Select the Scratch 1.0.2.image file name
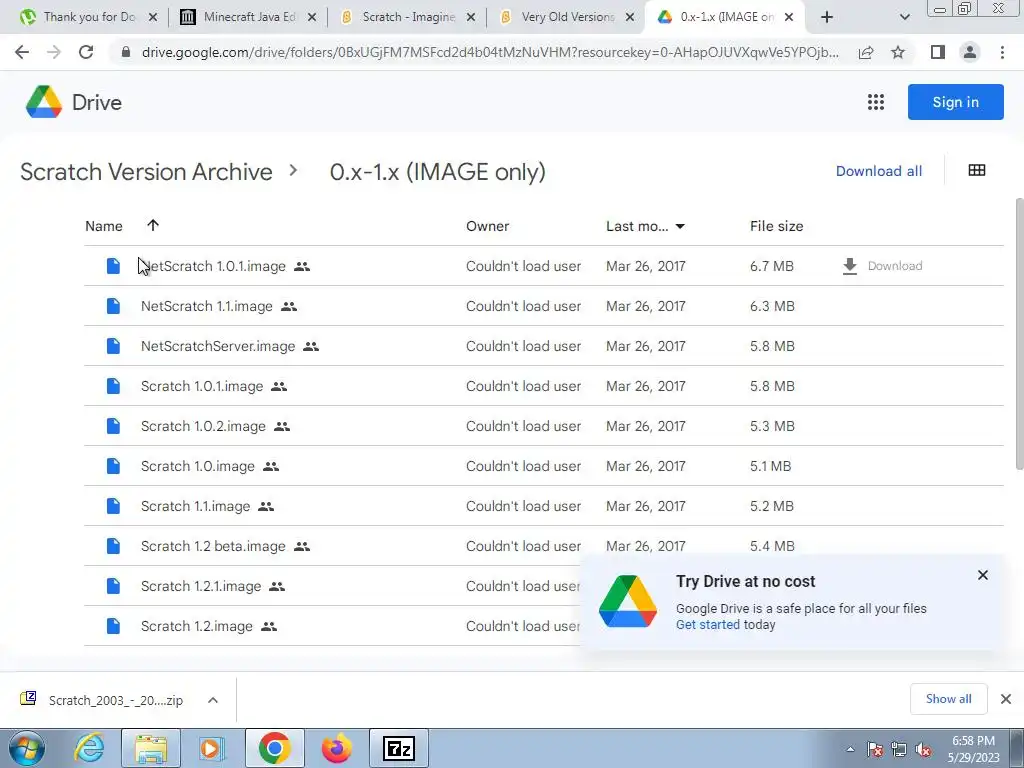 coord(203,426)
